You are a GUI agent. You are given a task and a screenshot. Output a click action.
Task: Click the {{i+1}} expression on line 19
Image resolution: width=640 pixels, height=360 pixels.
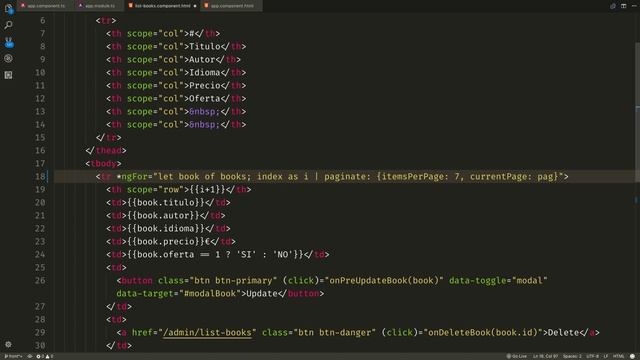point(207,189)
